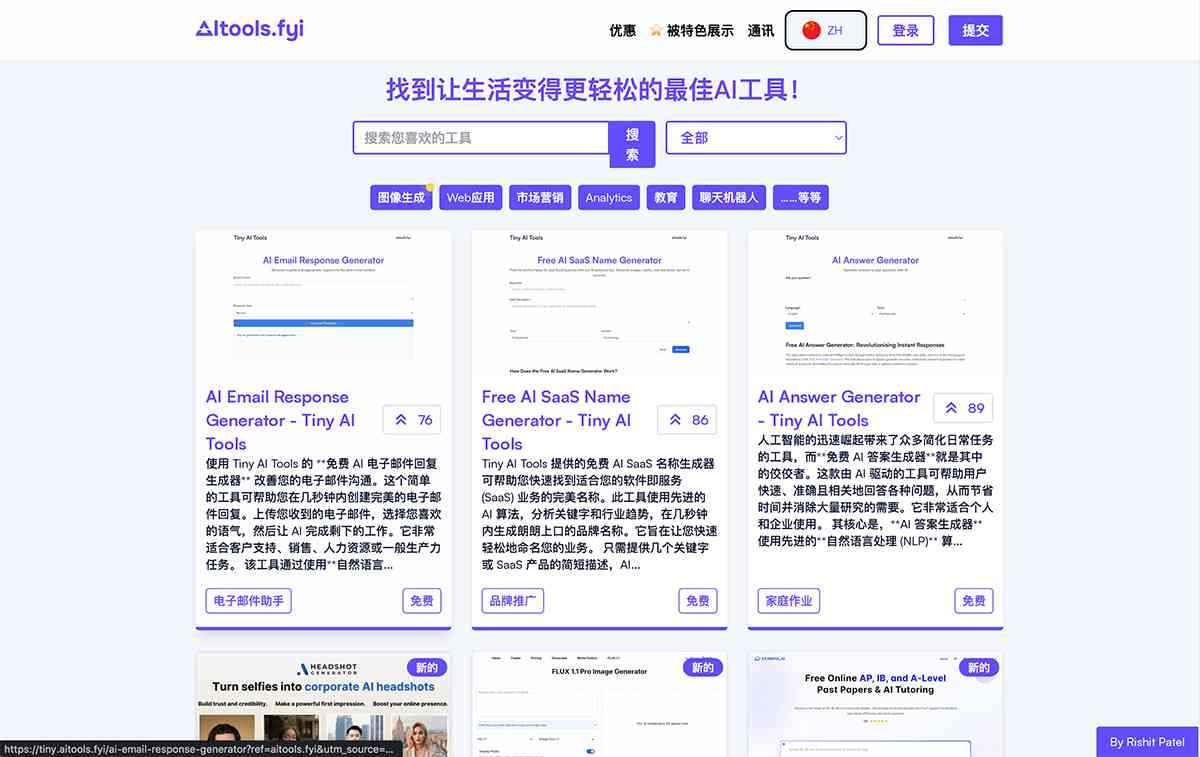Click the 搜索 button
The image size is (1200, 757).
click(x=632, y=144)
